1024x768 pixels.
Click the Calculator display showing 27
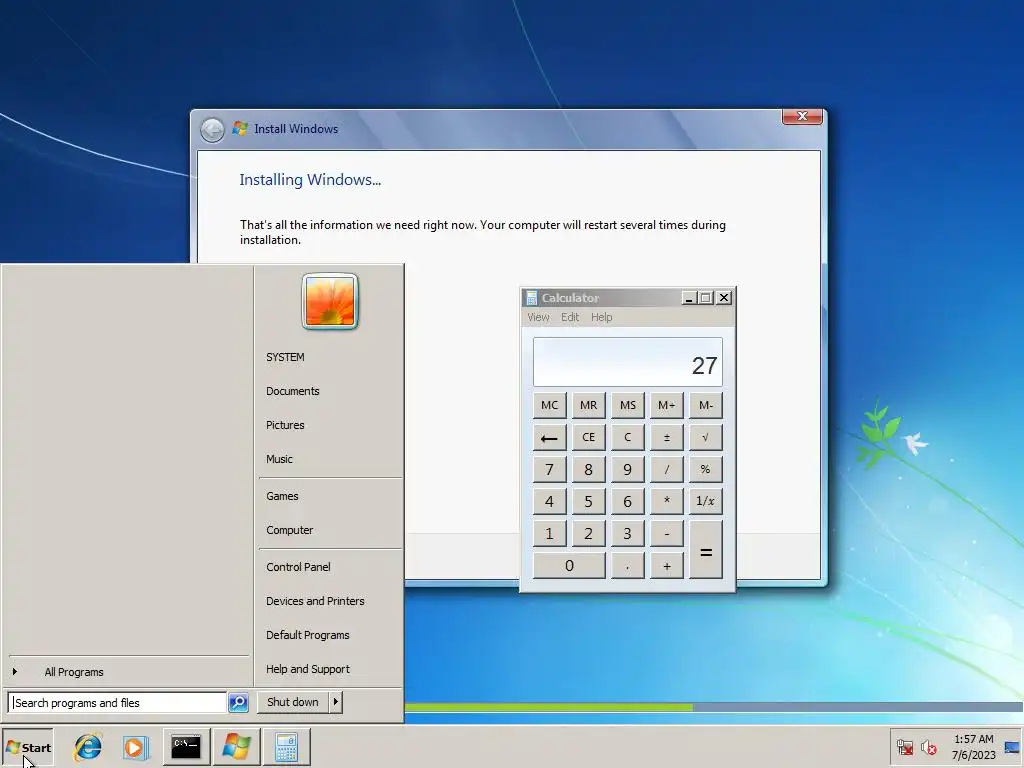[x=628, y=362]
